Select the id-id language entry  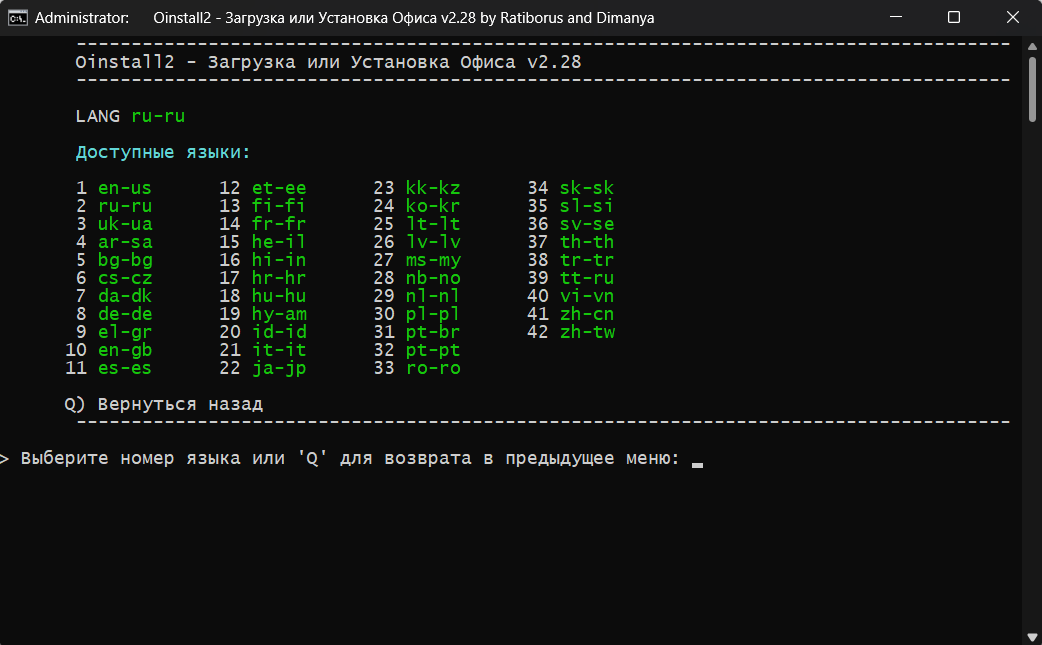tap(278, 332)
